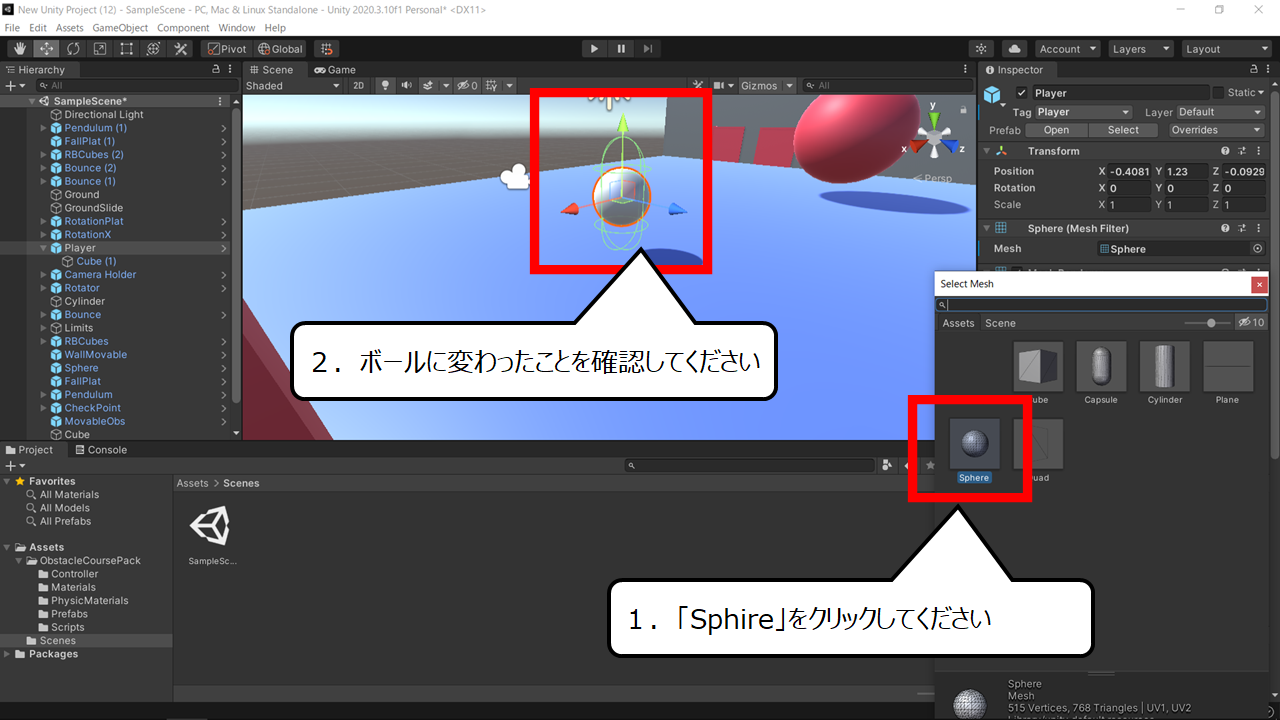
Task: Open the Collab sun icon
Action: (x=982, y=48)
